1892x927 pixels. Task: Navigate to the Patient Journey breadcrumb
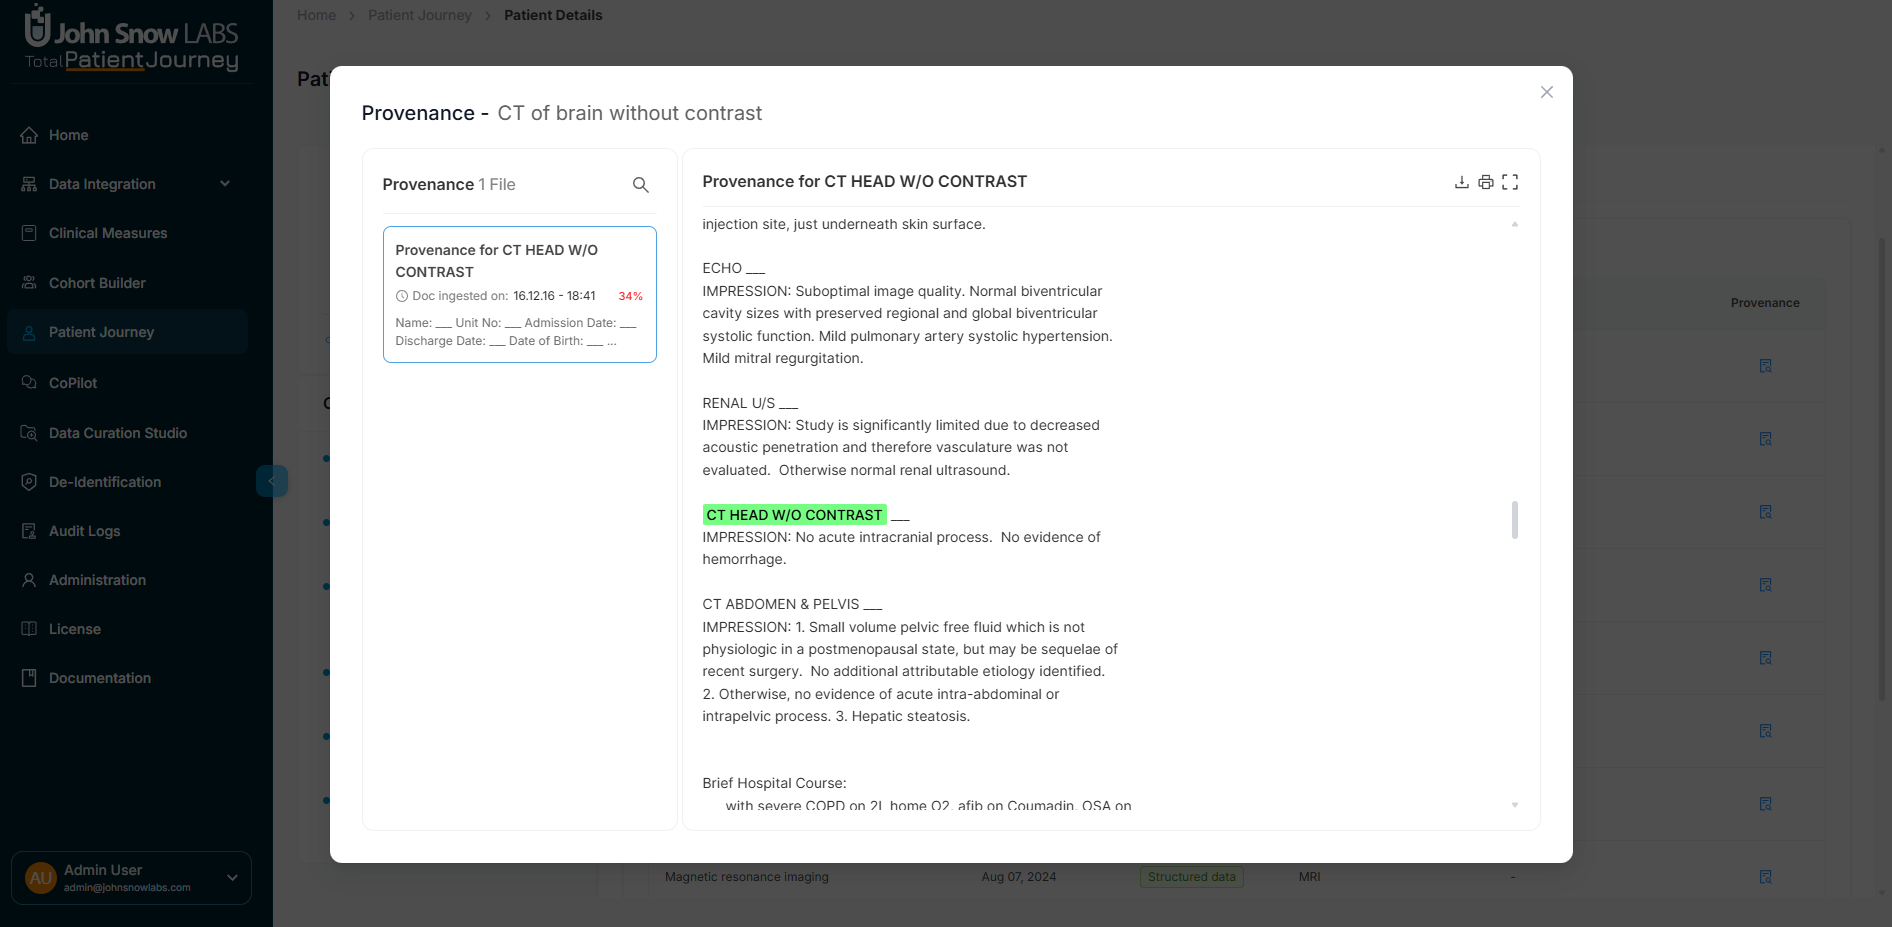pos(419,15)
